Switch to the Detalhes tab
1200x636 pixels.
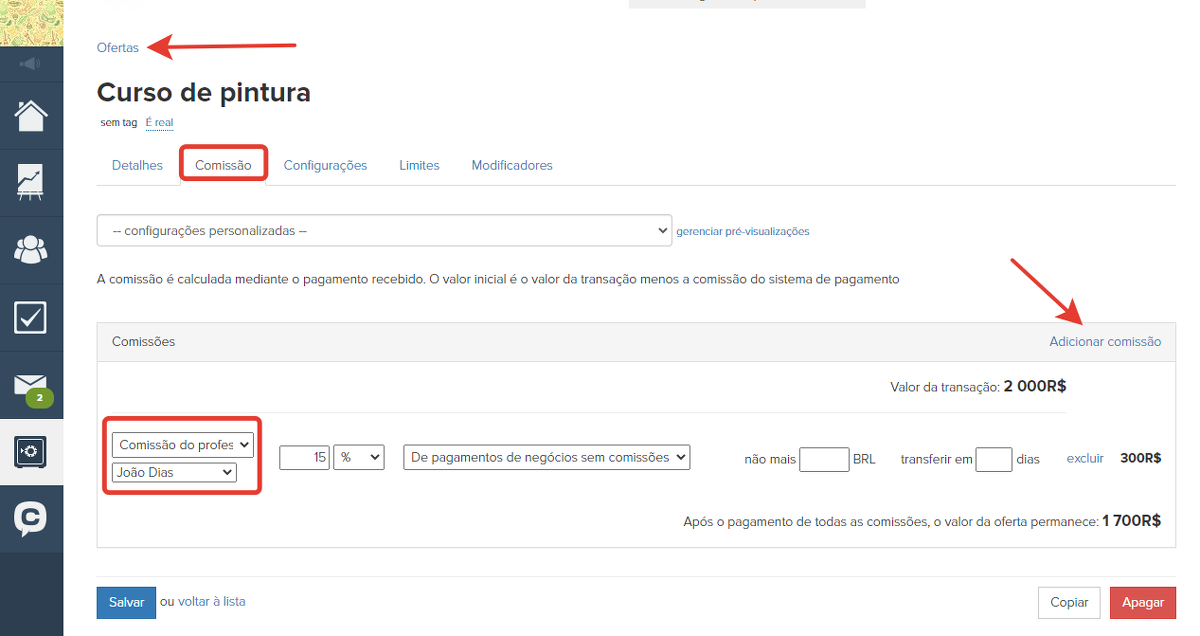[x=137, y=165]
